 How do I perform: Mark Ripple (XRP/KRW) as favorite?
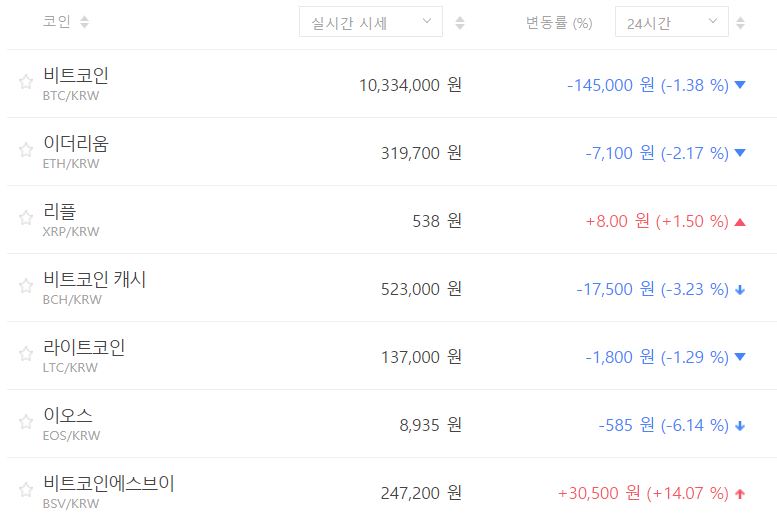pyautogui.click(x=26, y=219)
